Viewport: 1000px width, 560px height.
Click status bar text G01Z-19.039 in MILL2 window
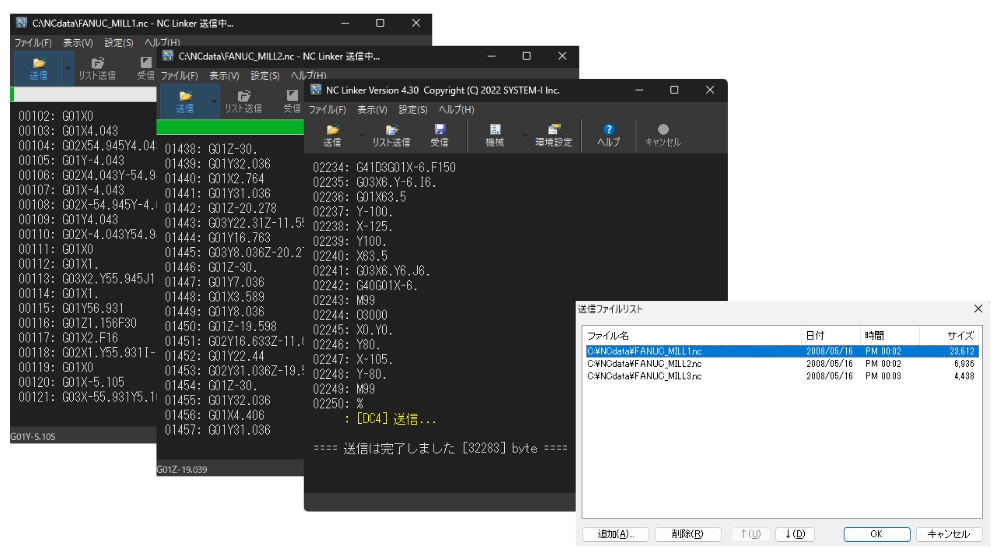(x=182, y=469)
